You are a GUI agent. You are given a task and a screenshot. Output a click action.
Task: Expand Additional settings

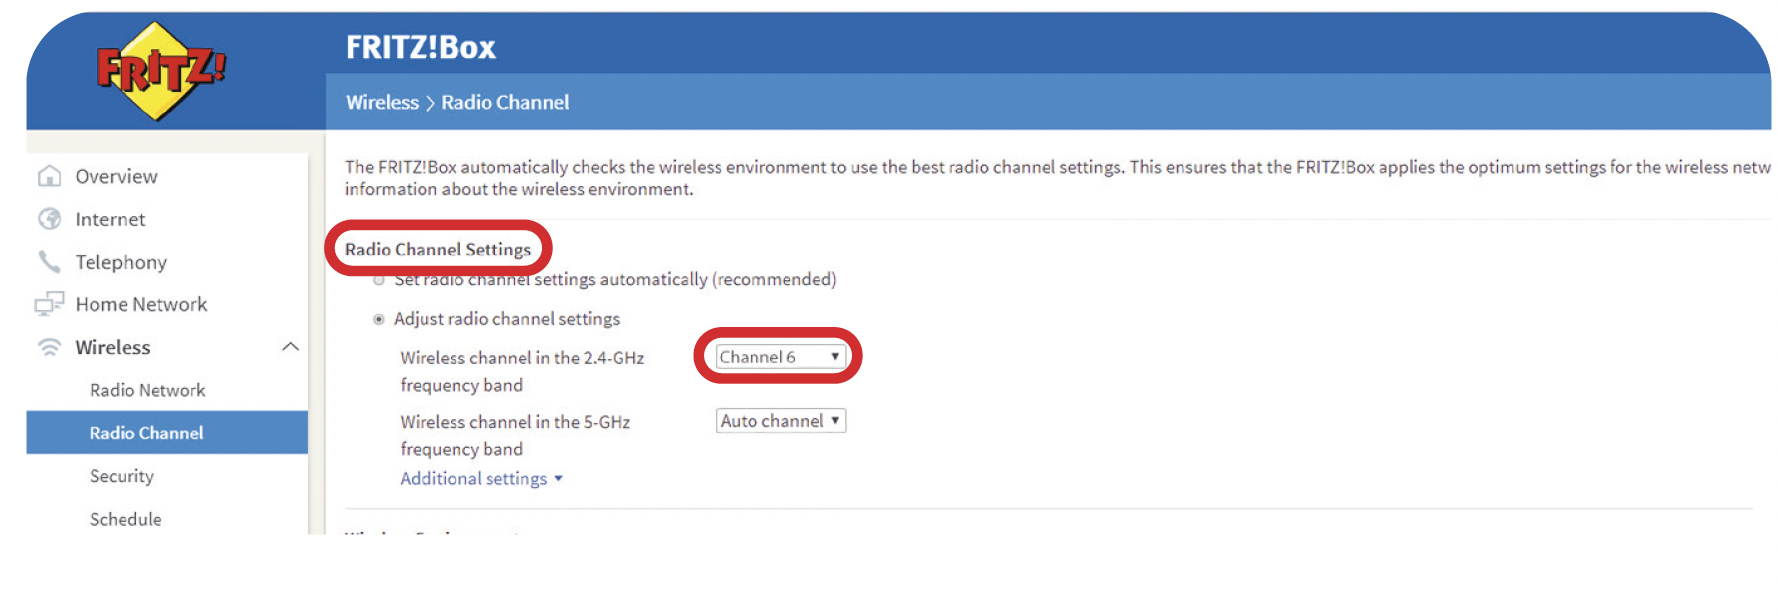pyautogui.click(x=481, y=479)
